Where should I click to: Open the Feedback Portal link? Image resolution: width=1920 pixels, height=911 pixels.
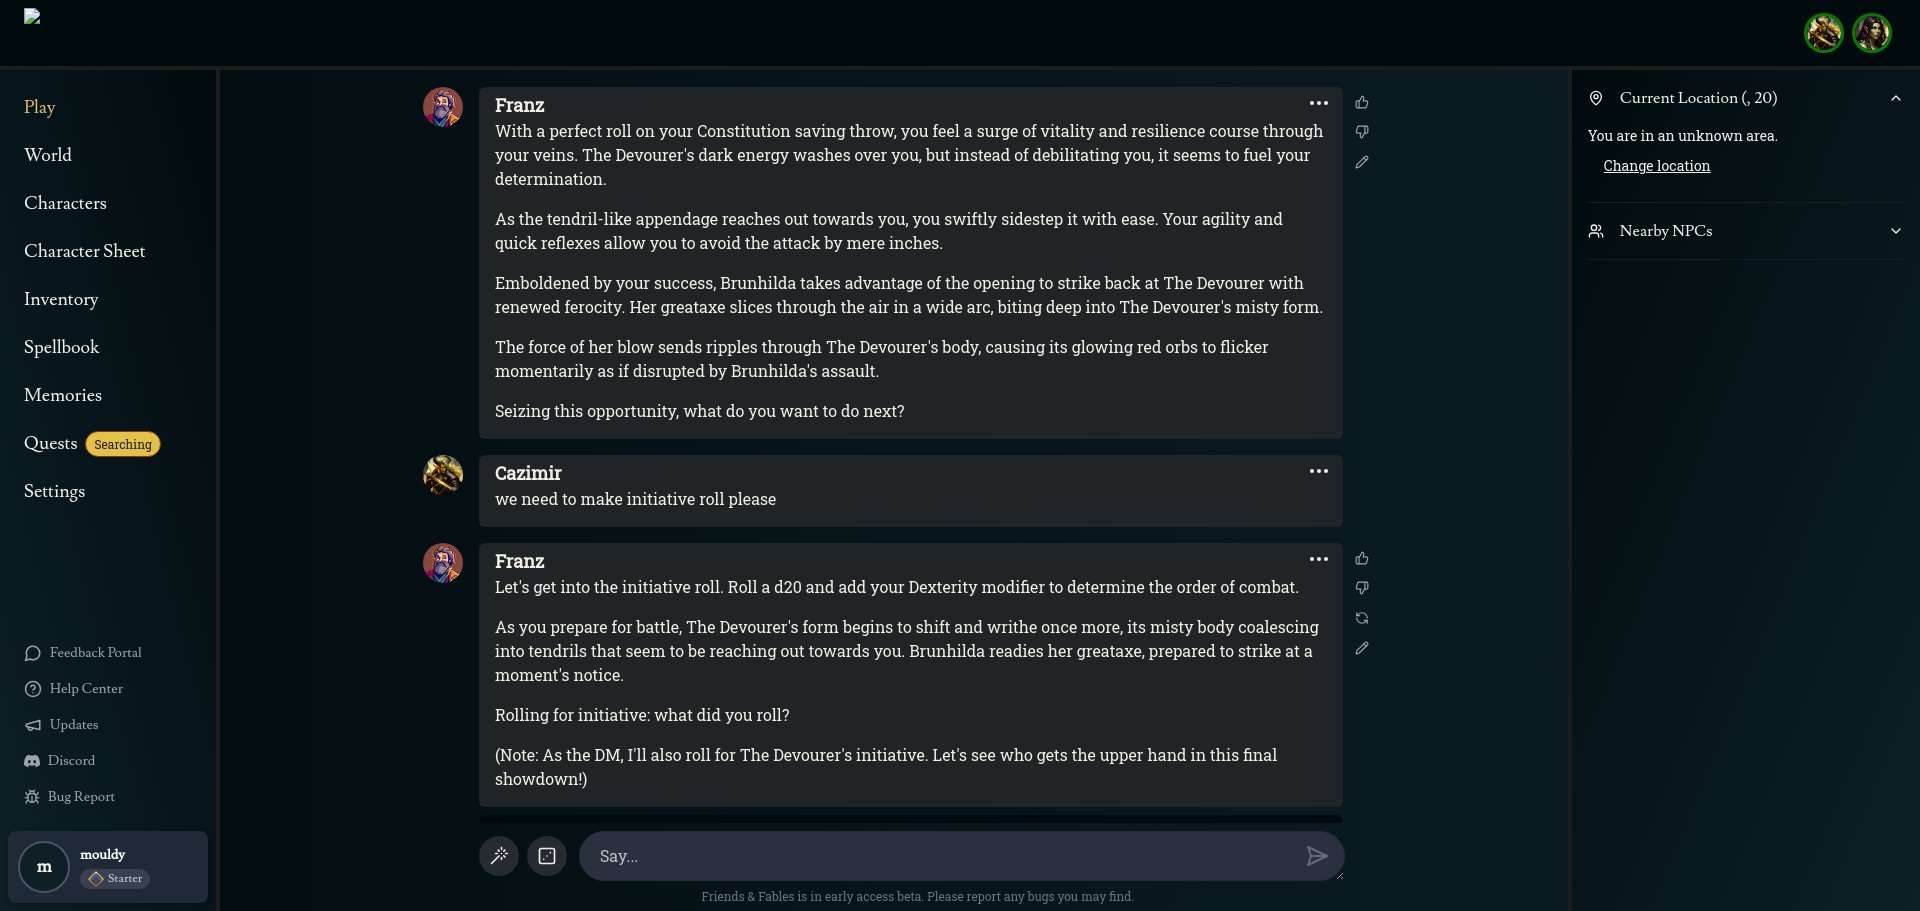[x=95, y=653]
